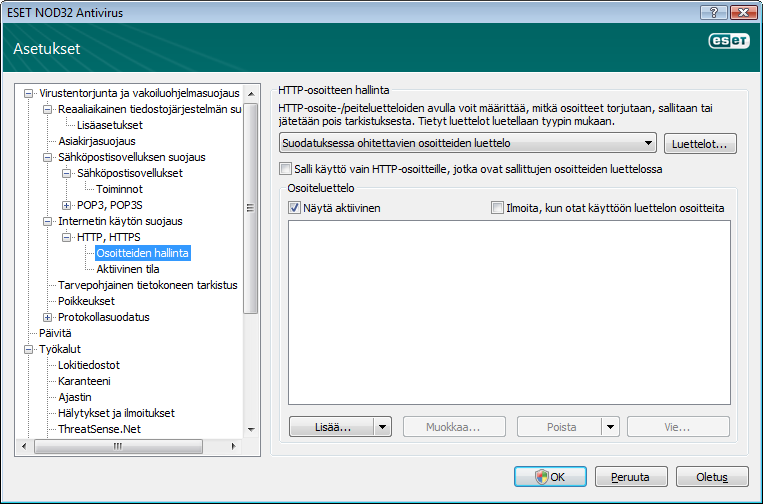Viewport: 763px width, 504px height.
Task: Select Poikkeukset in the tree
Action: pos(87,301)
